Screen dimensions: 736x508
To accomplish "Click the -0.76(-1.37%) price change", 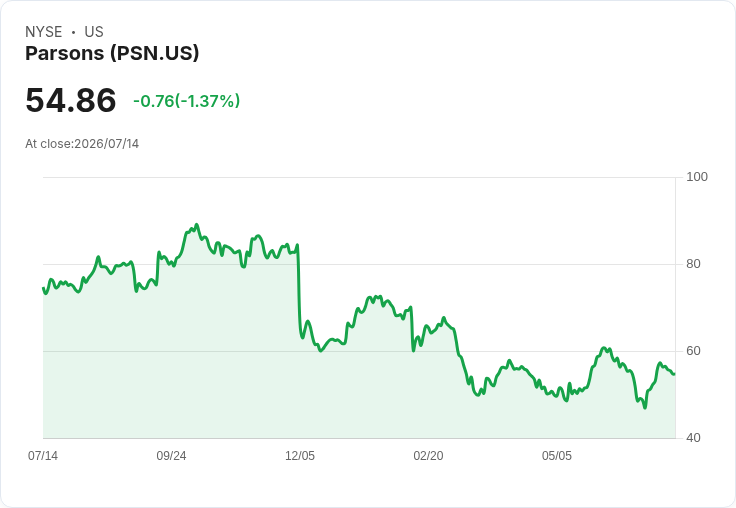I will pos(186,101).
